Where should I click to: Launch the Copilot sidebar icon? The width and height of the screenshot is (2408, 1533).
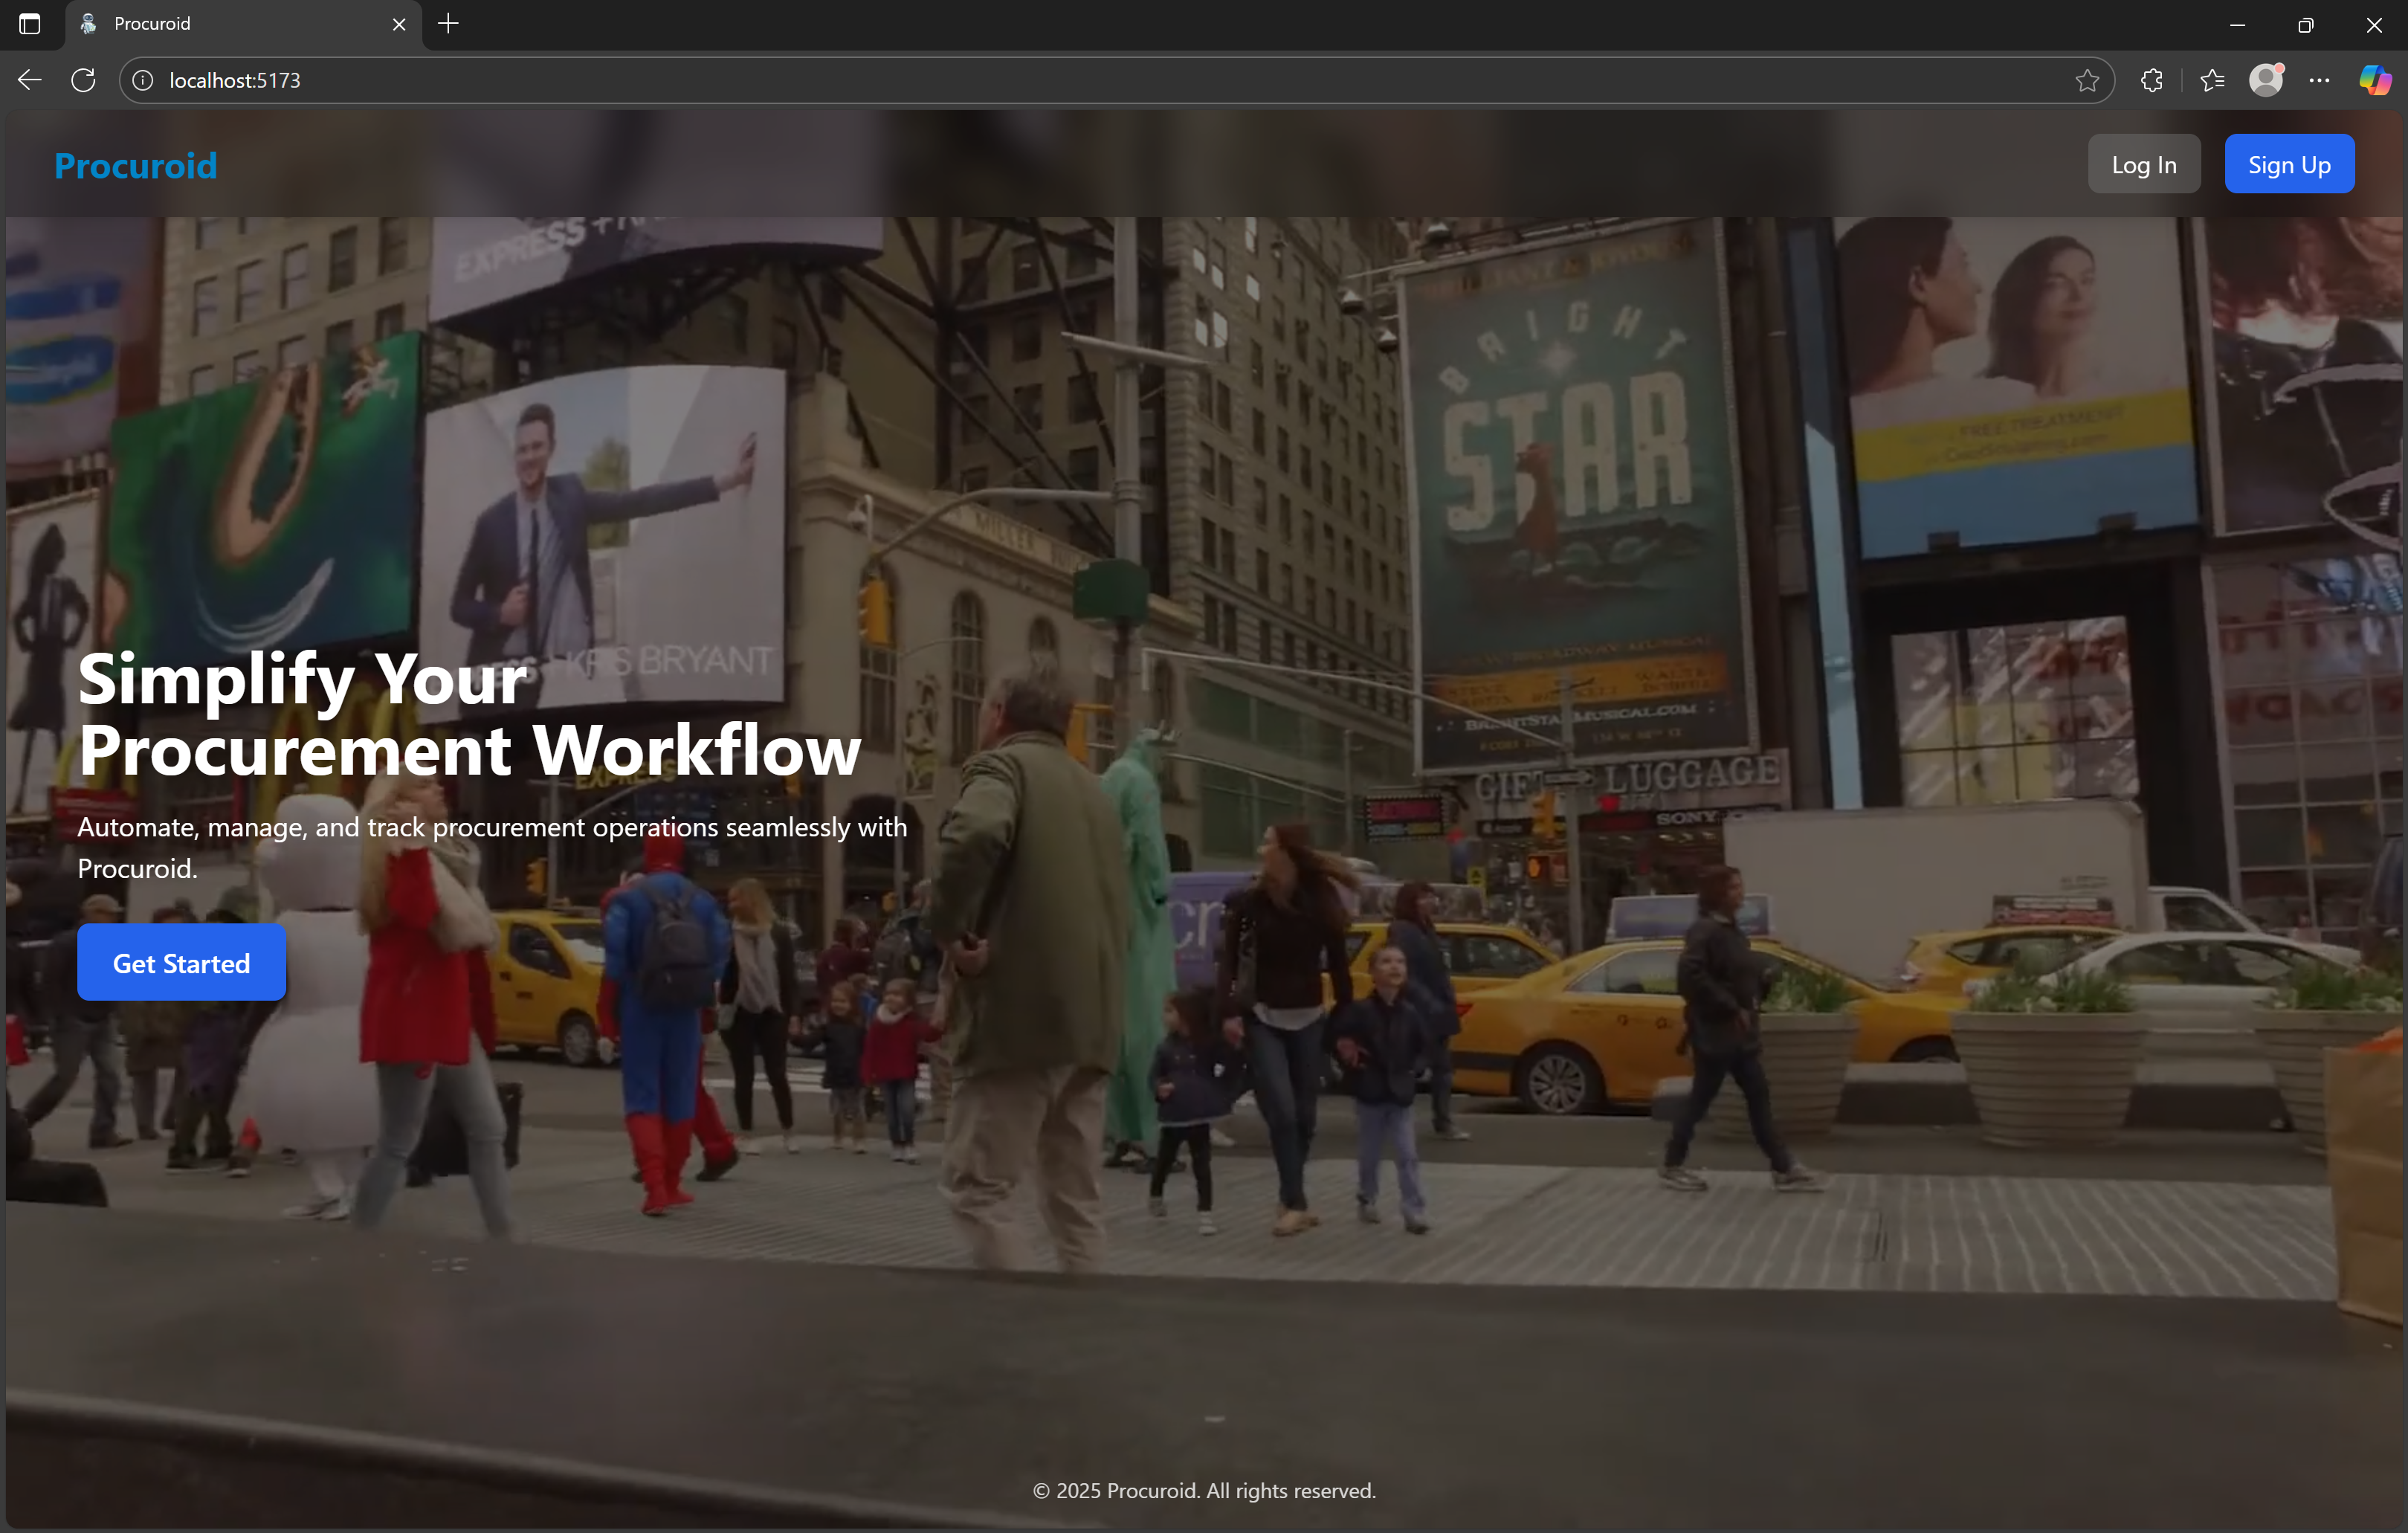[2375, 80]
